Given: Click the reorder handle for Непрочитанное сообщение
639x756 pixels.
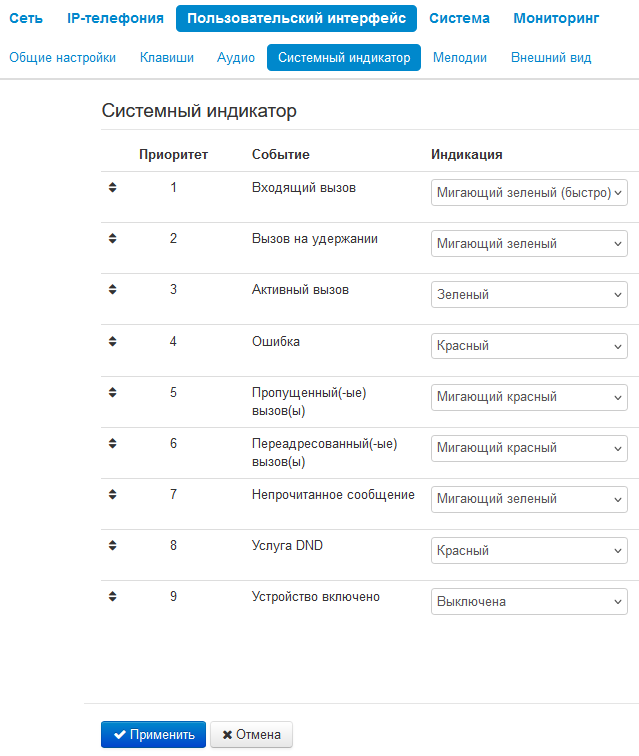Looking at the screenshot, I should tap(112, 494).
